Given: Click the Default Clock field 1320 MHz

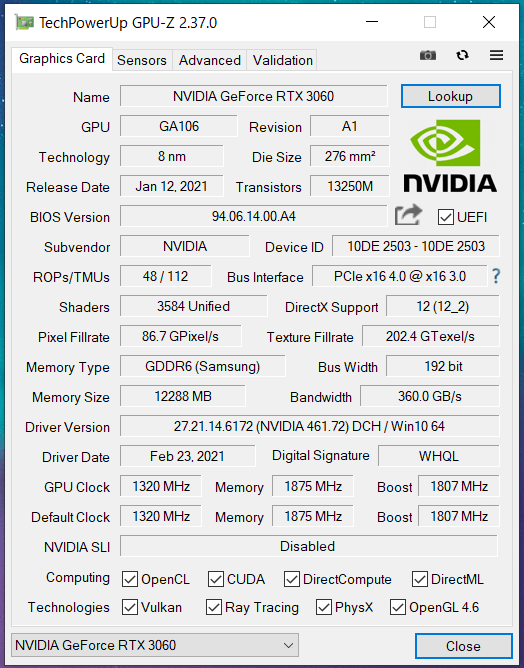Looking at the screenshot, I should click(161, 516).
